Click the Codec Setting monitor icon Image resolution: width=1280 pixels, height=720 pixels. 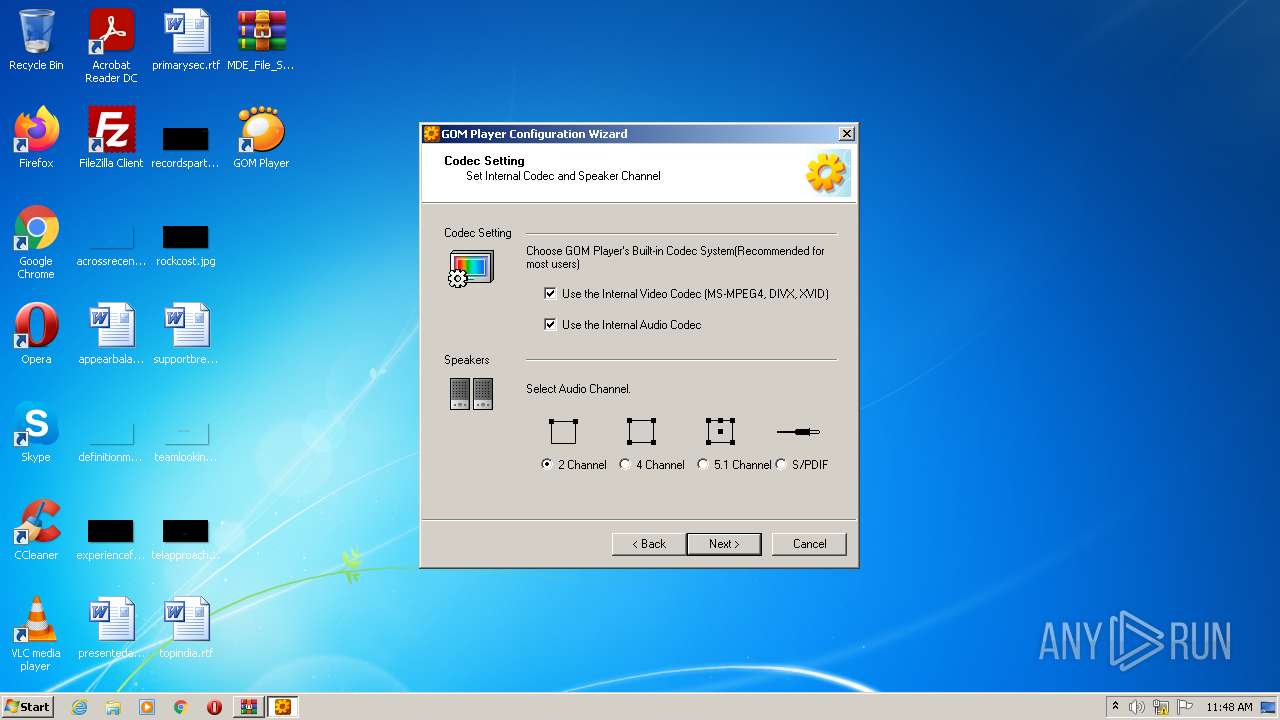[471, 269]
